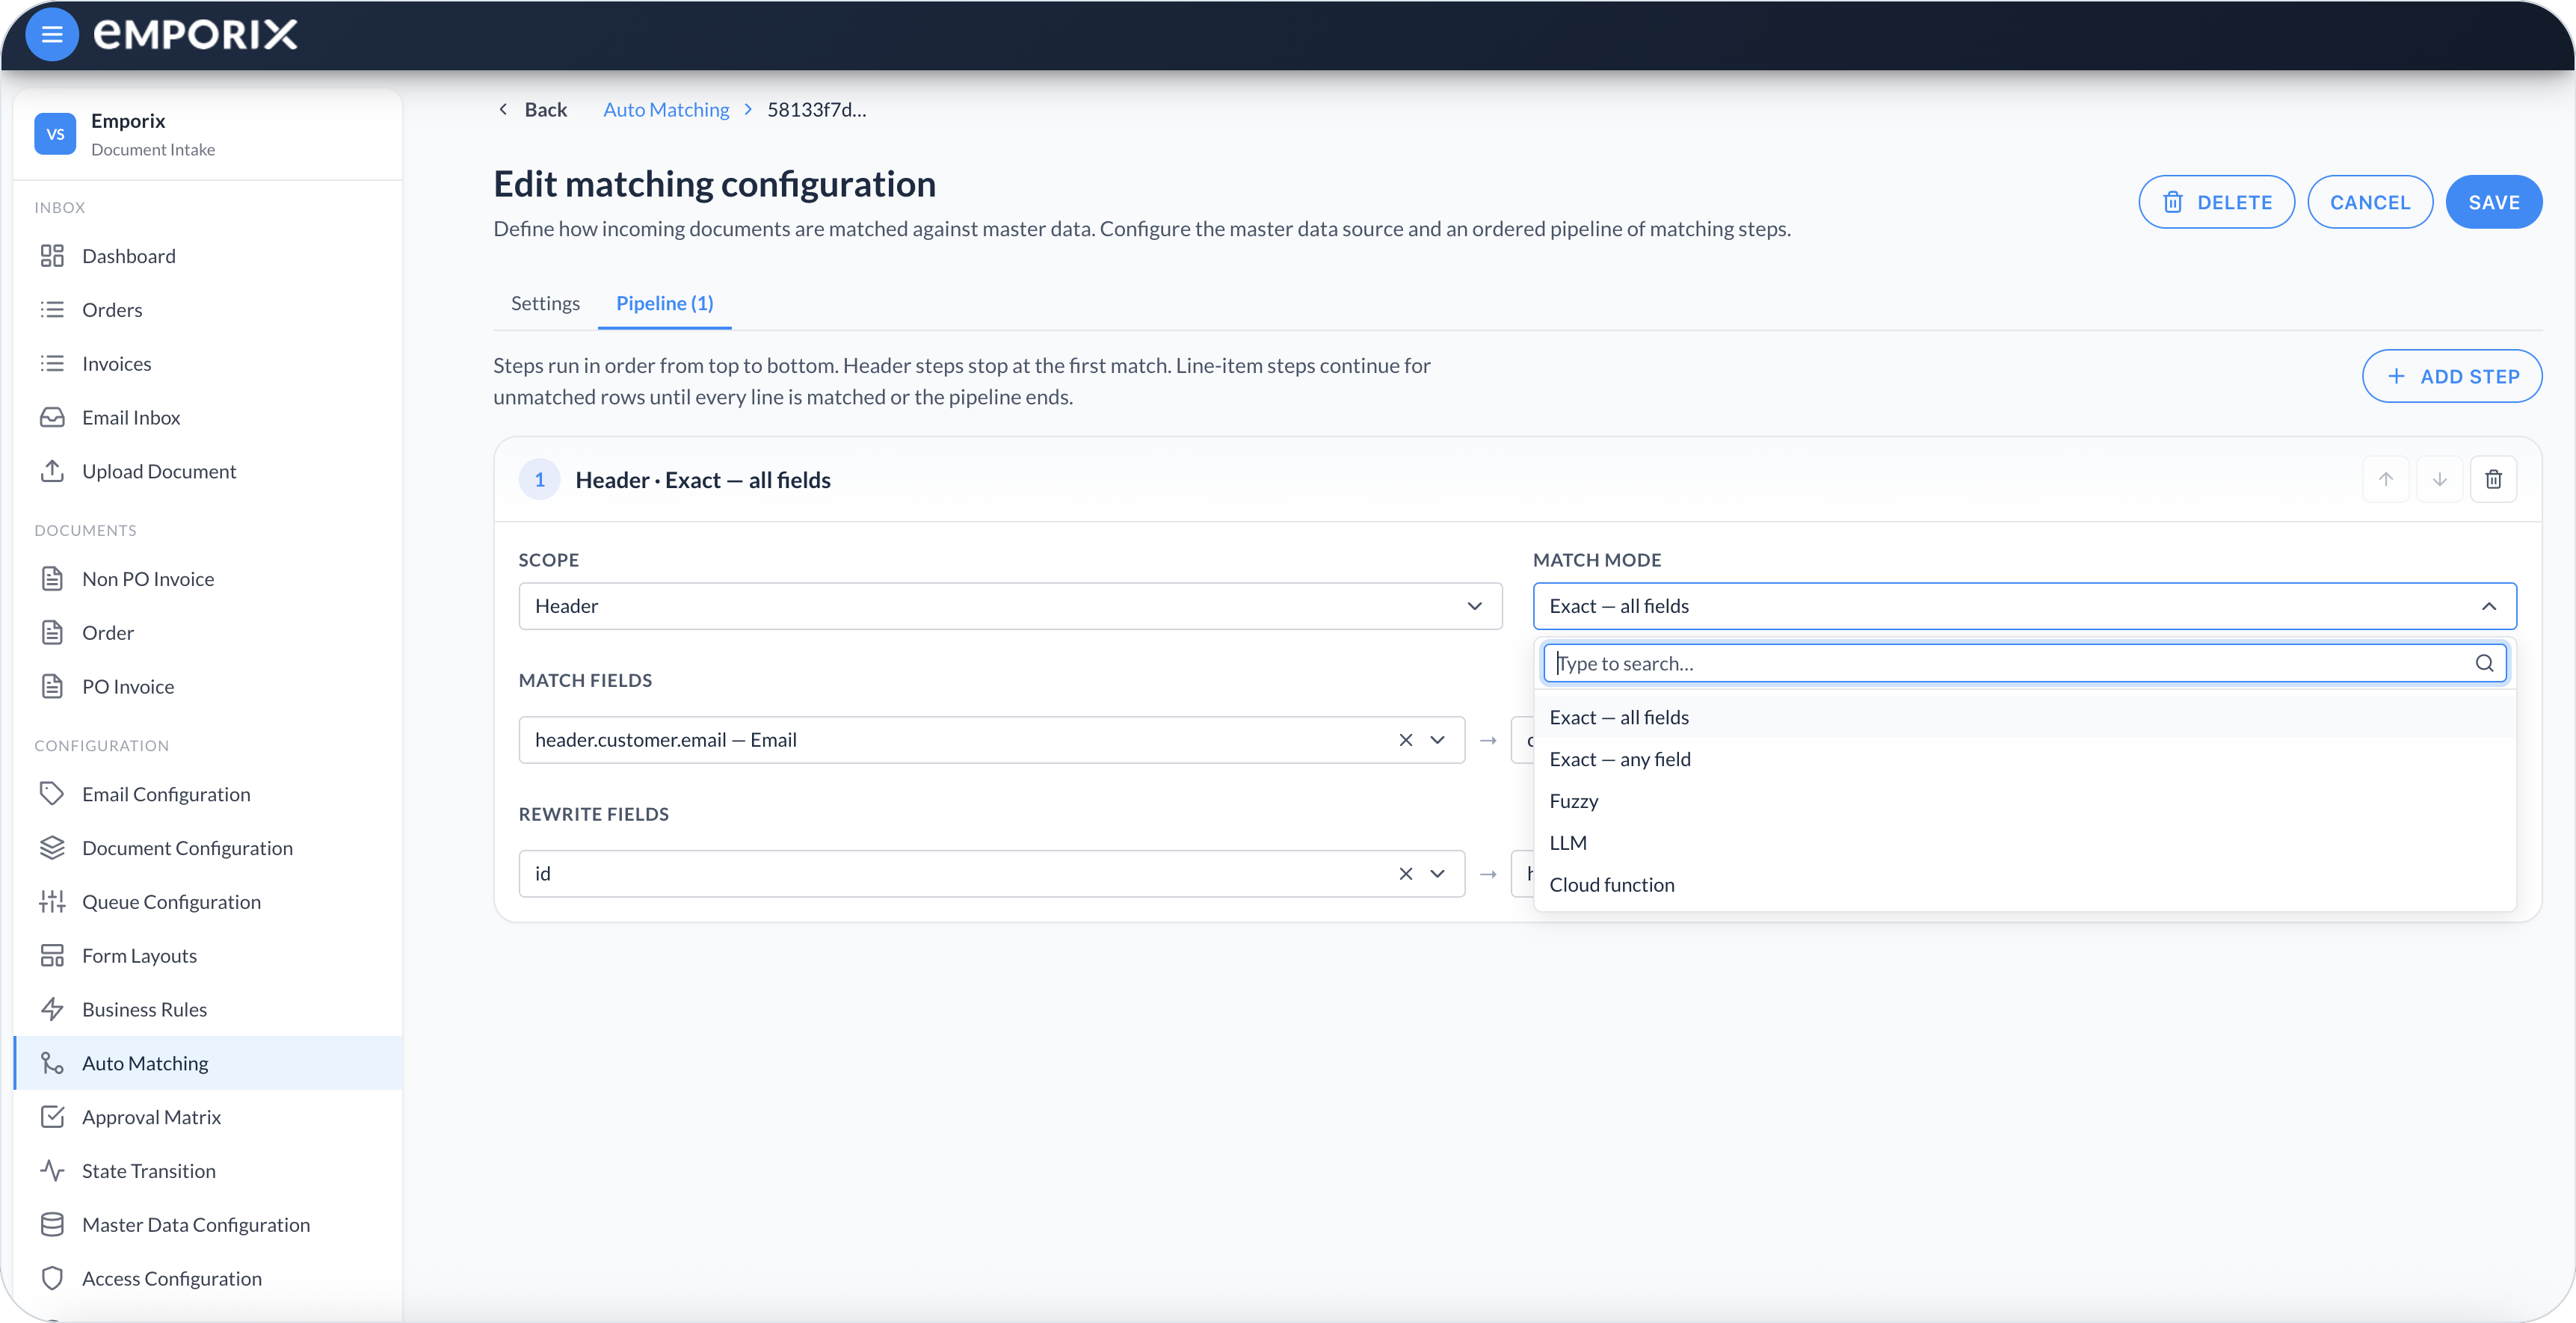Choose Fuzzy match mode
Image resolution: width=2576 pixels, height=1323 pixels.
[2024, 801]
